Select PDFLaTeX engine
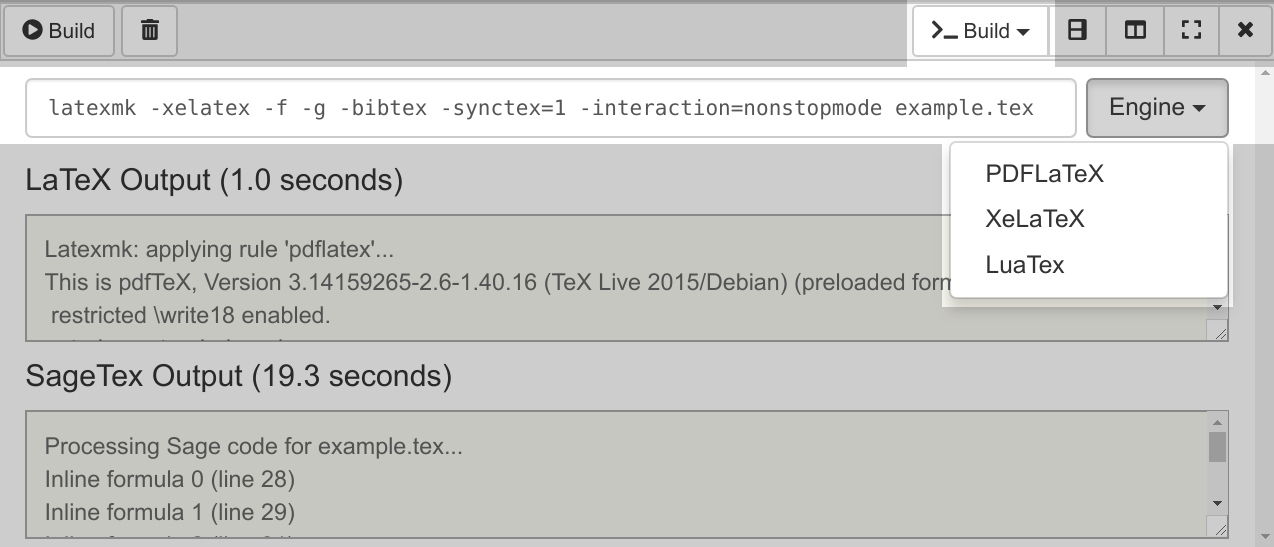The width and height of the screenshot is (1274, 547). tap(1044, 174)
